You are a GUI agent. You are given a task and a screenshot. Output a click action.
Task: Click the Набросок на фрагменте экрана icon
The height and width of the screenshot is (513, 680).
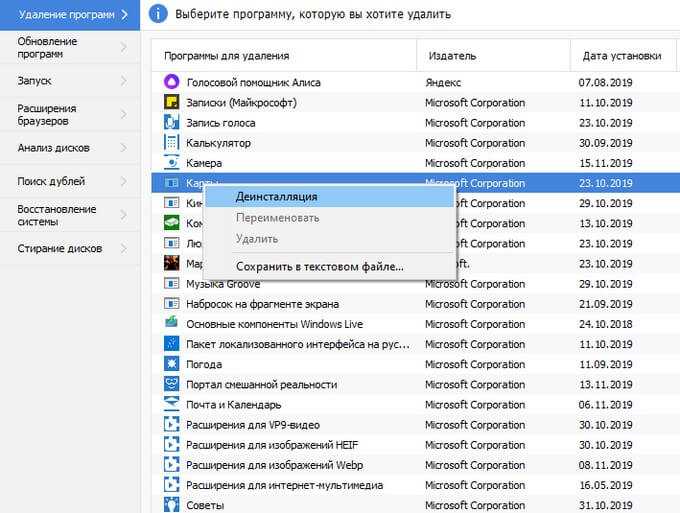[171, 303]
